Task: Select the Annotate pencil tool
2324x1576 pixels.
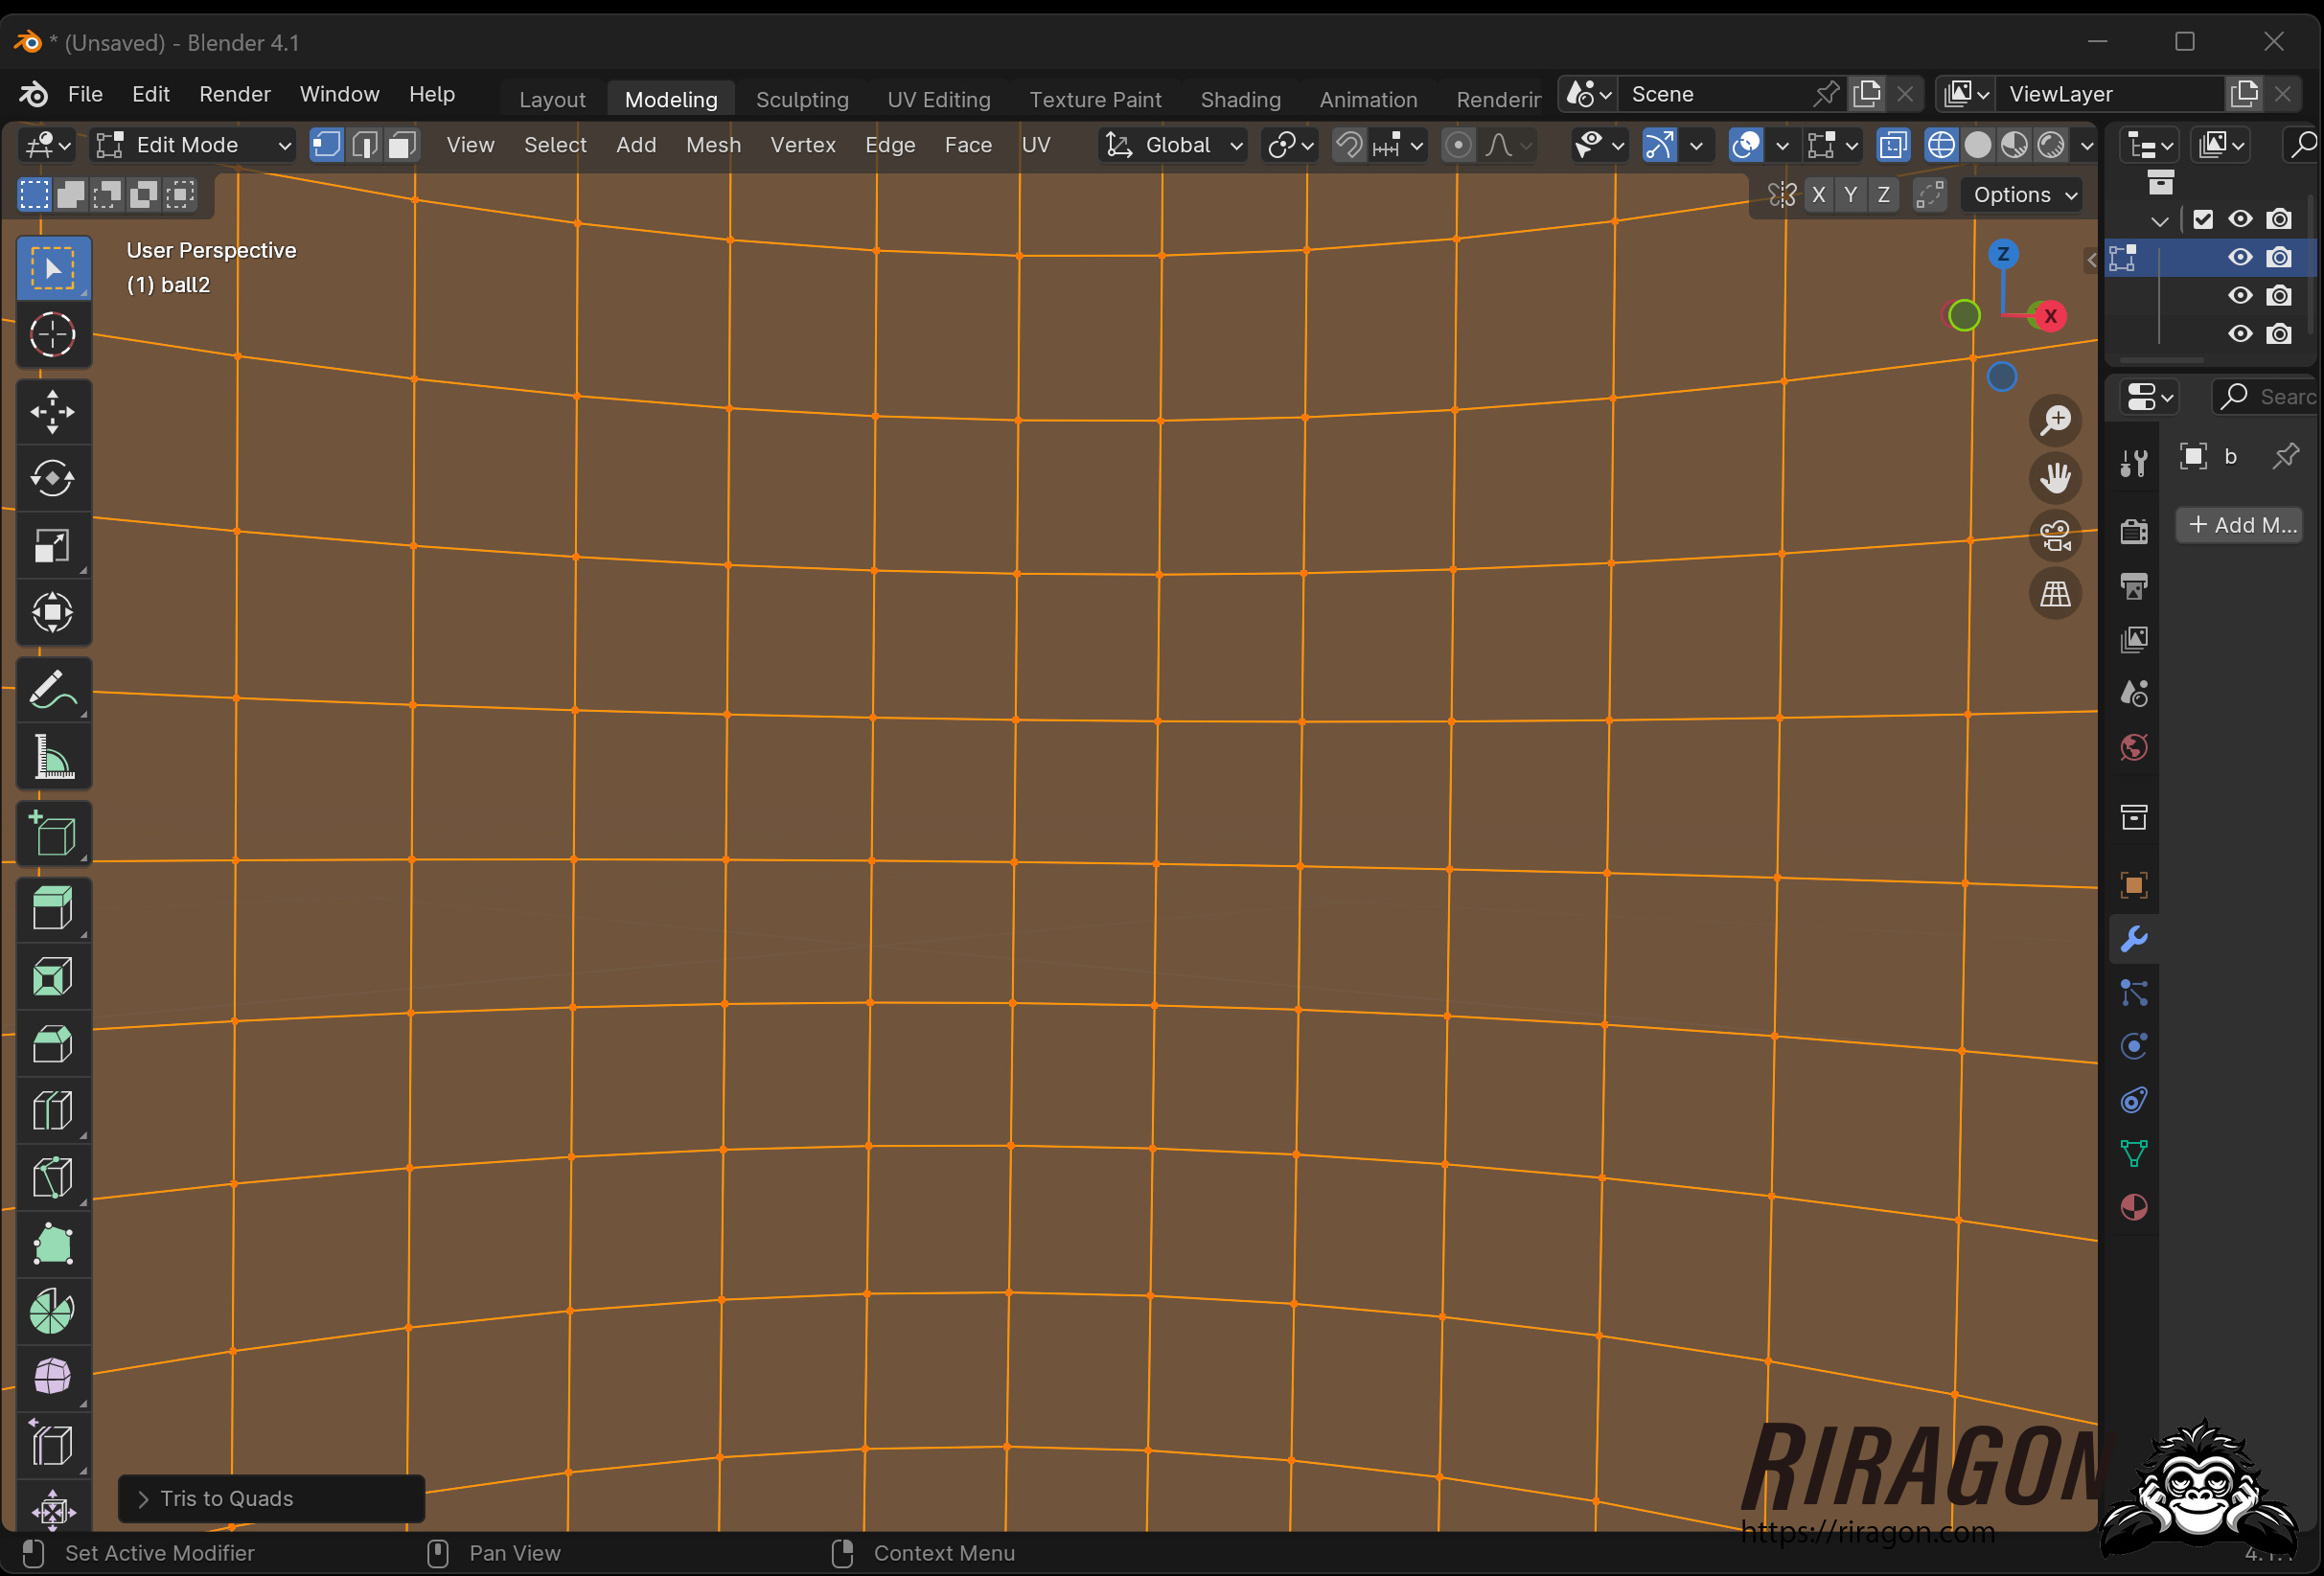Action: 52,690
